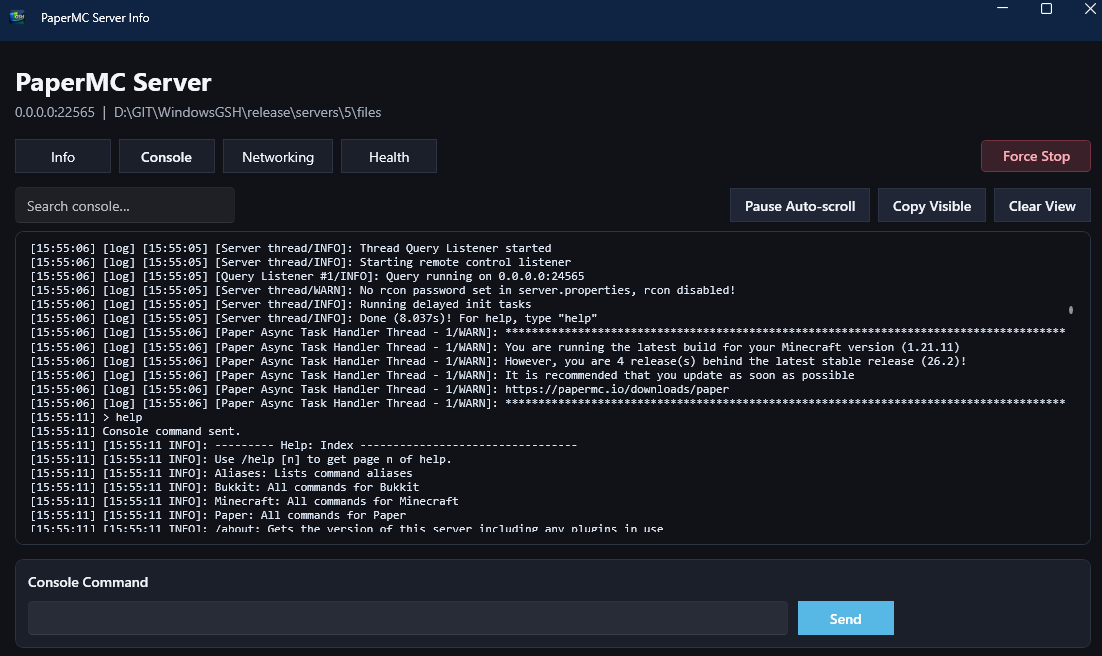Open the Networking tab
The height and width of the screenshot is (656, 1102).
(x=278, y=156)
